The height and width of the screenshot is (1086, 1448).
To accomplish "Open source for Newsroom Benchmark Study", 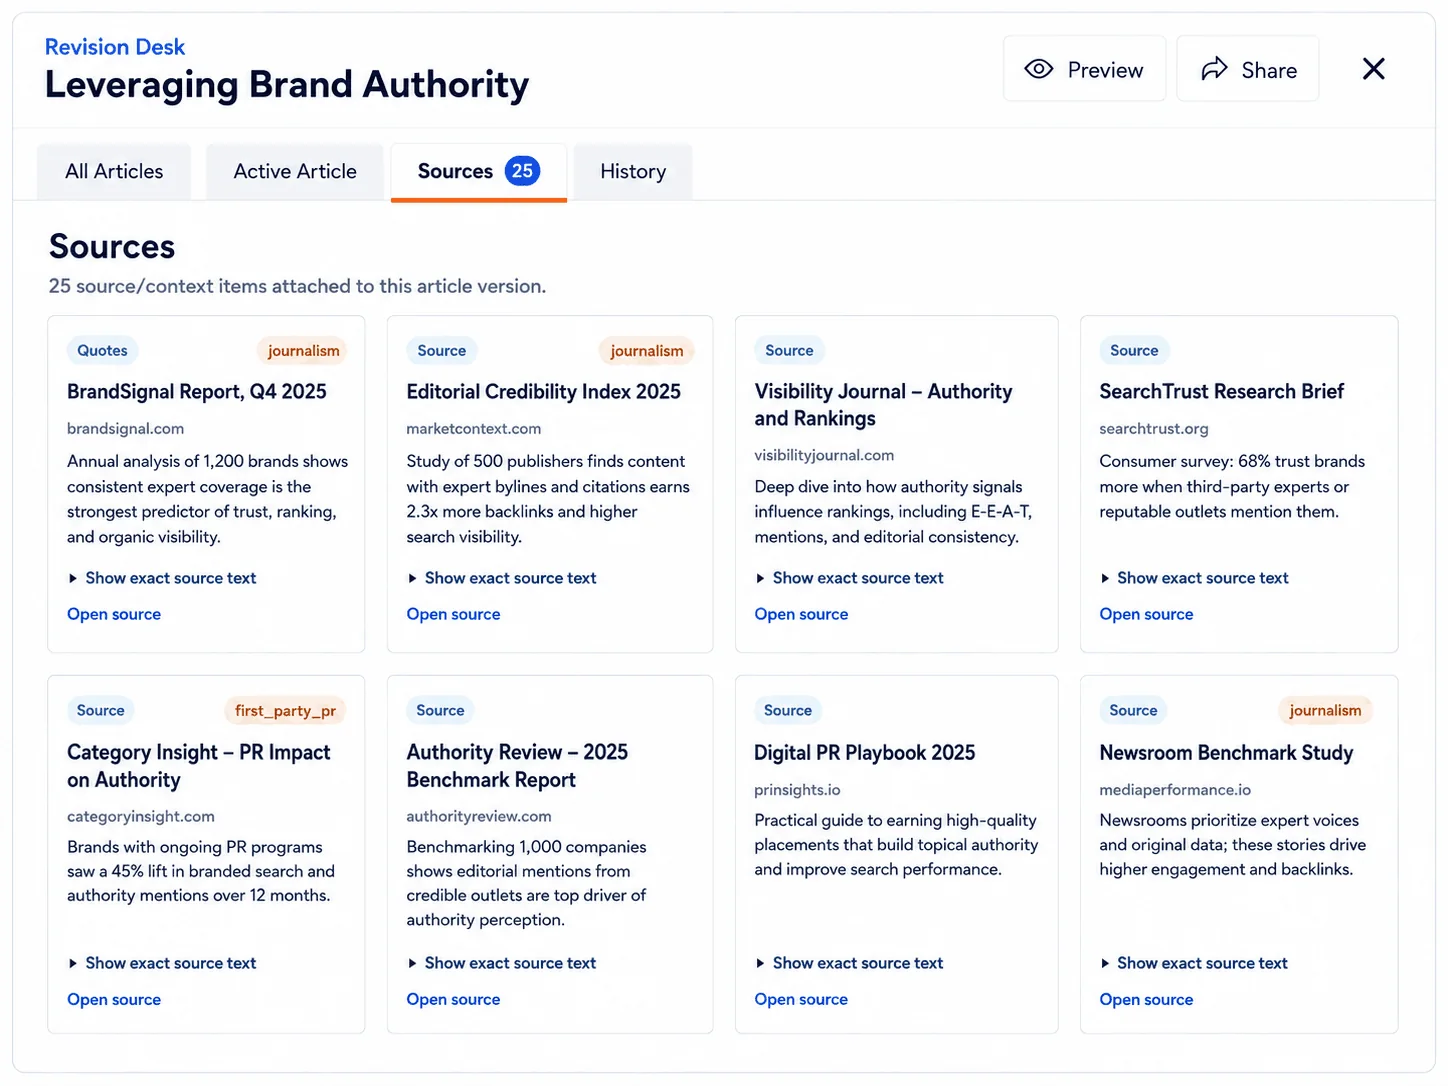I will pyautogui.click(x=1146, y=999).
